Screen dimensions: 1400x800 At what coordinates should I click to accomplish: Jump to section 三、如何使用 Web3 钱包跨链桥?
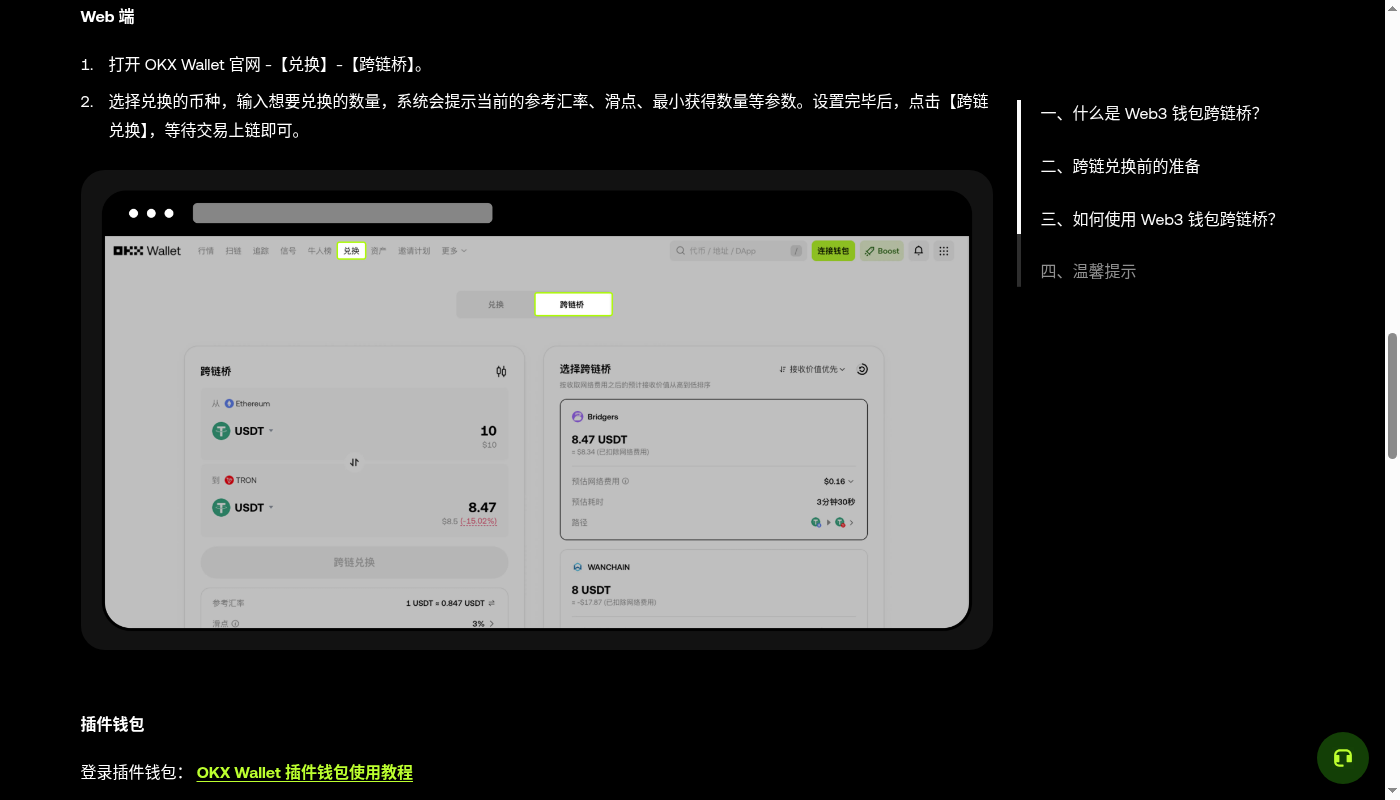click(x=1158, y=219)
